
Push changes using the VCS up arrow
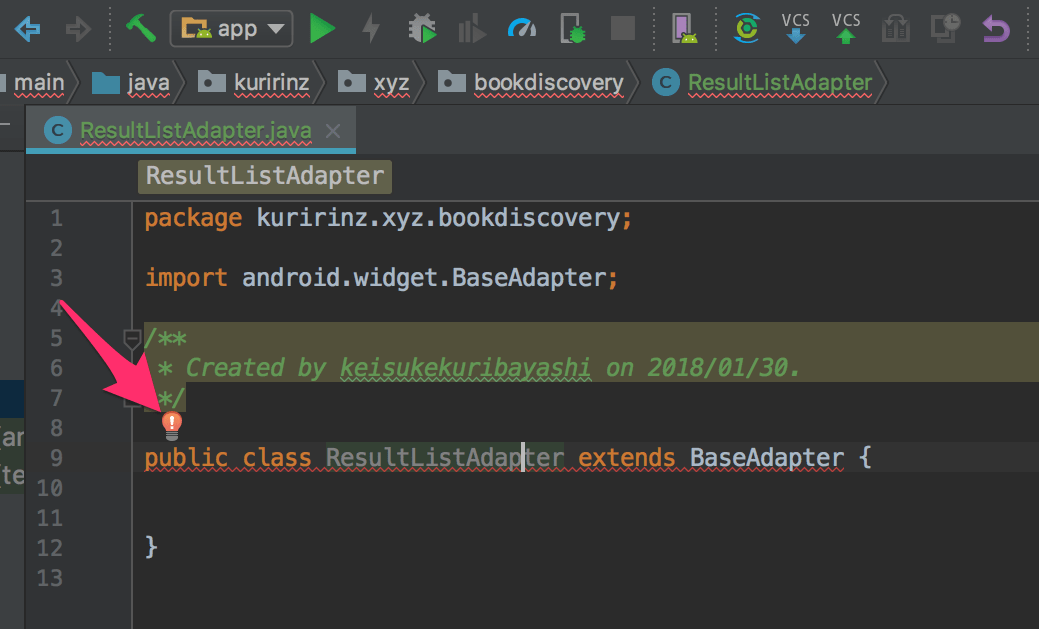[845, 28]
